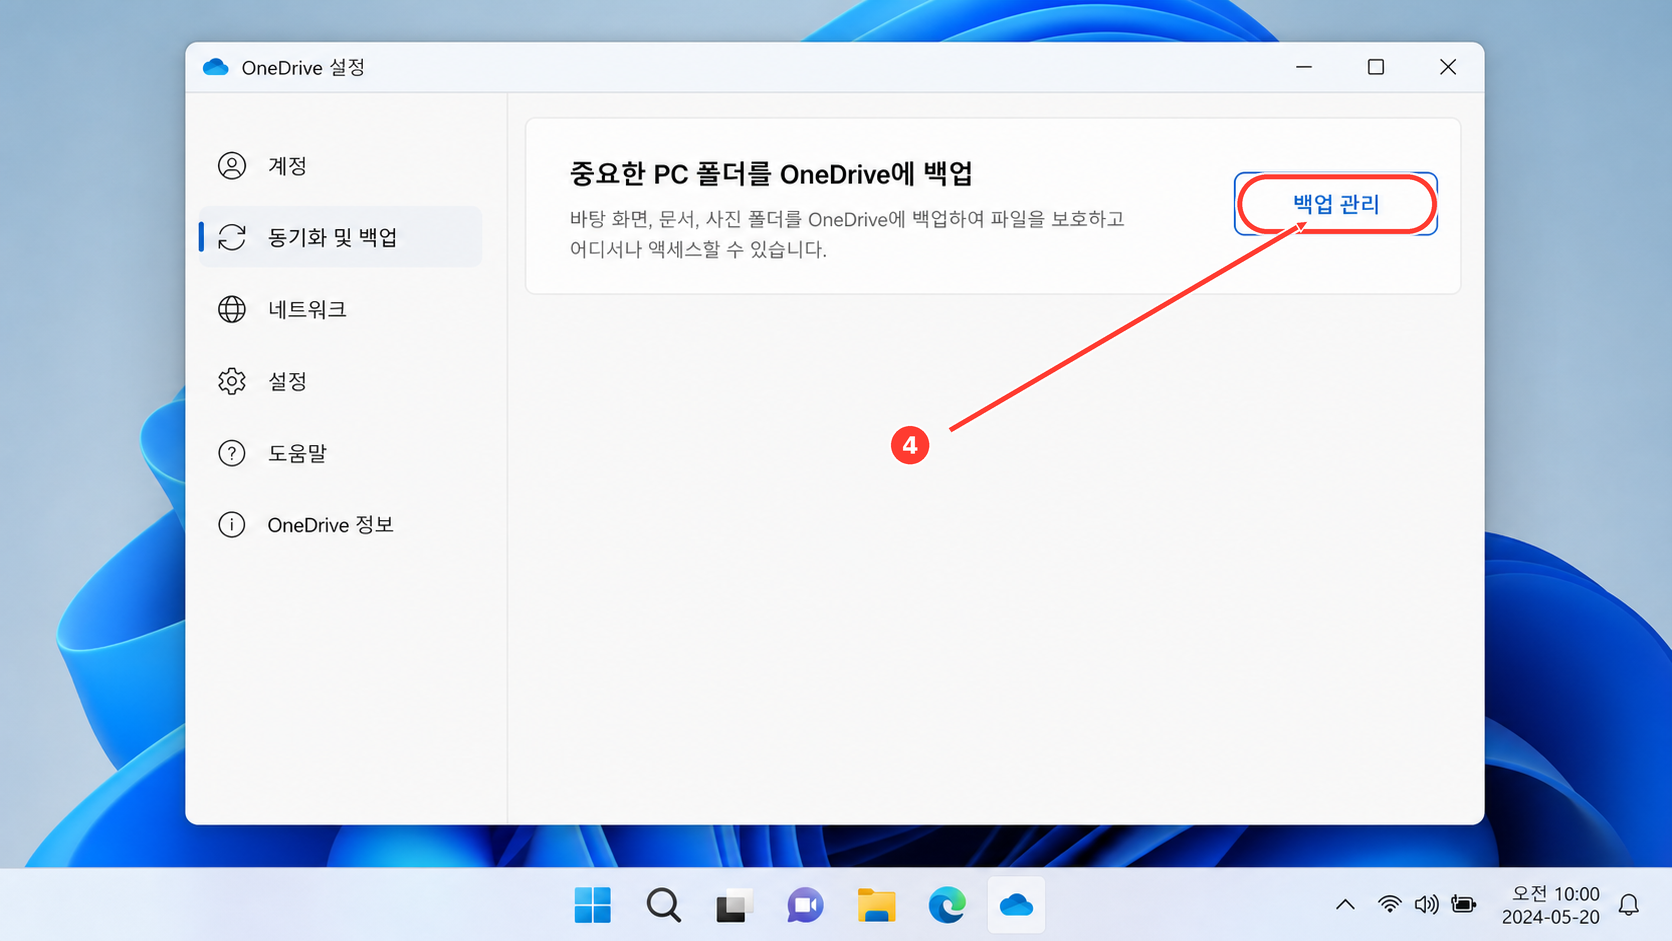Image resolution: width=1672 pixels, height=941 pixels.
Task: Click the help question mark icon
Action: [232, 453]
